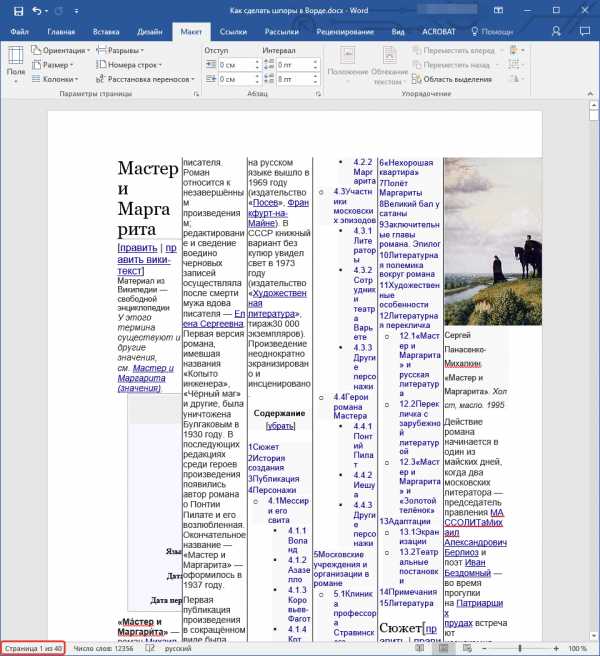Open the Ориентация dropdown
The image size is (600, 656).
tap(61, 50)
